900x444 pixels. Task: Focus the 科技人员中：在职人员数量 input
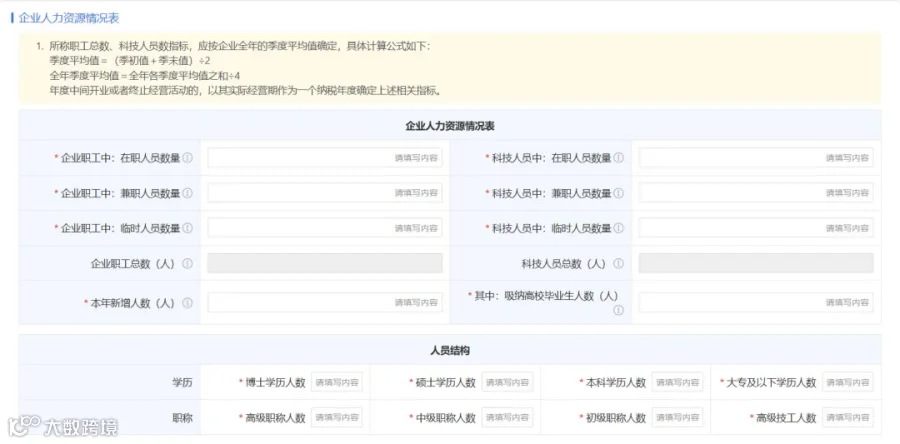pos(756,158)
